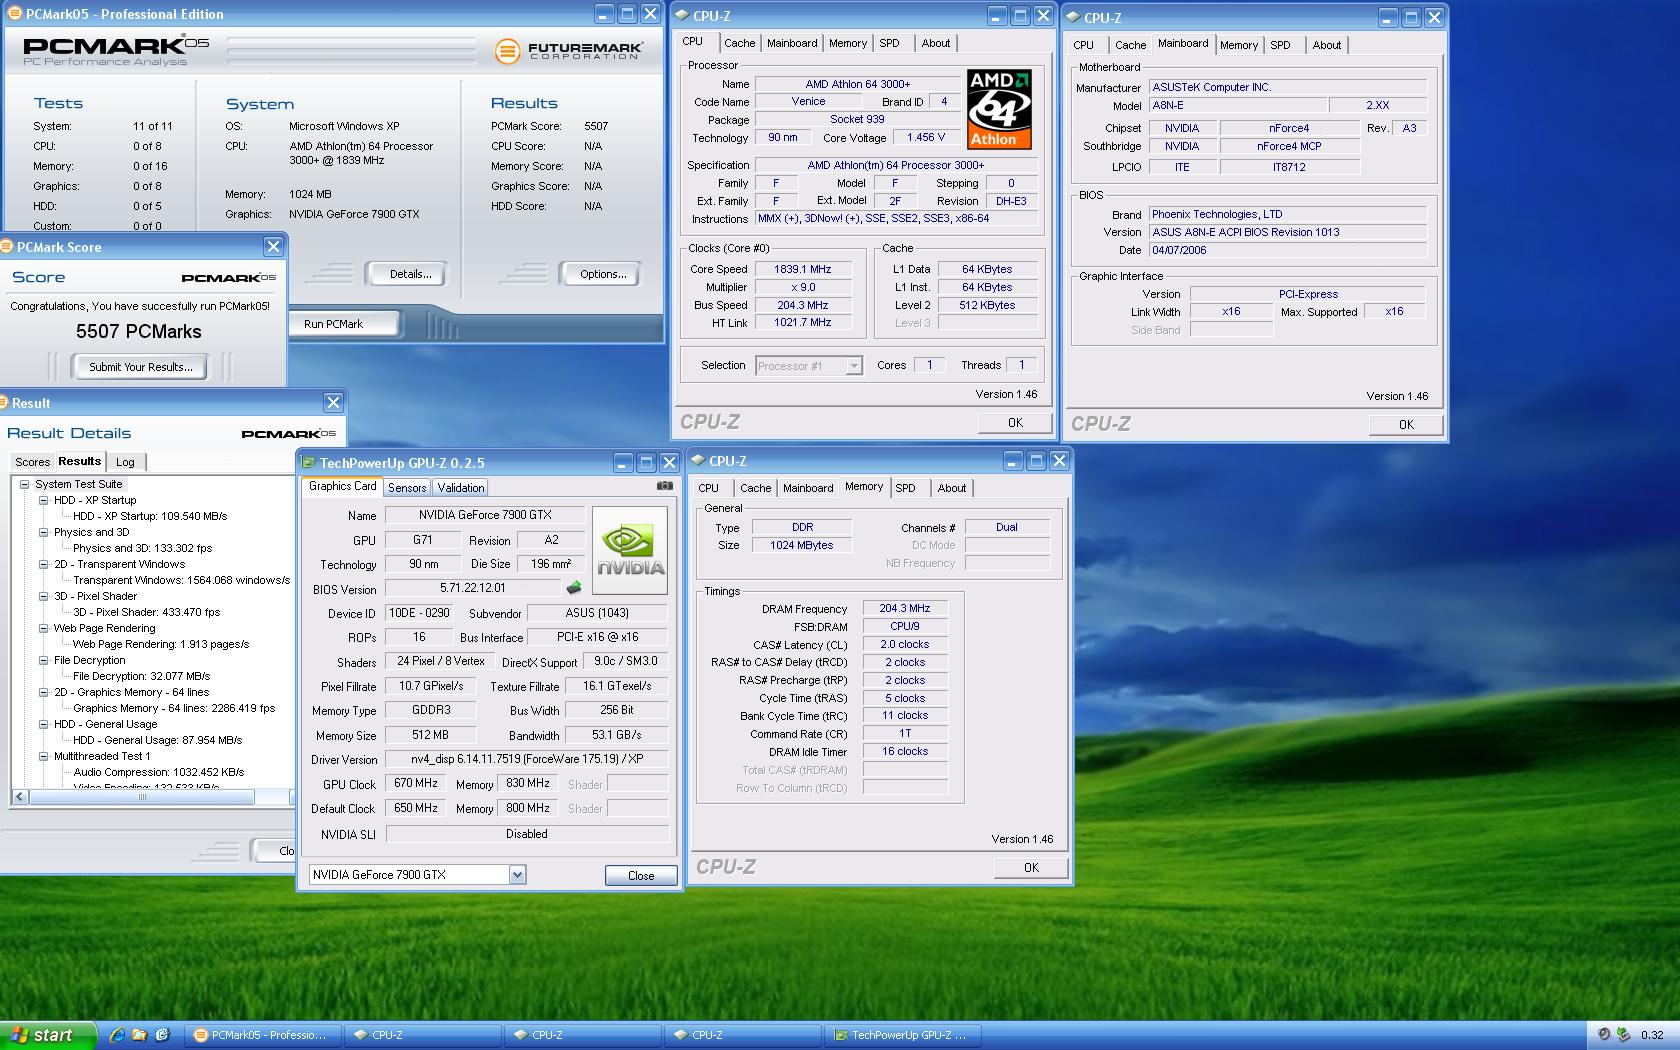Click the BIOS Version 5.71.22.12.01 field
This screenshot has height=1050, width=1680.
click(473, 588)
